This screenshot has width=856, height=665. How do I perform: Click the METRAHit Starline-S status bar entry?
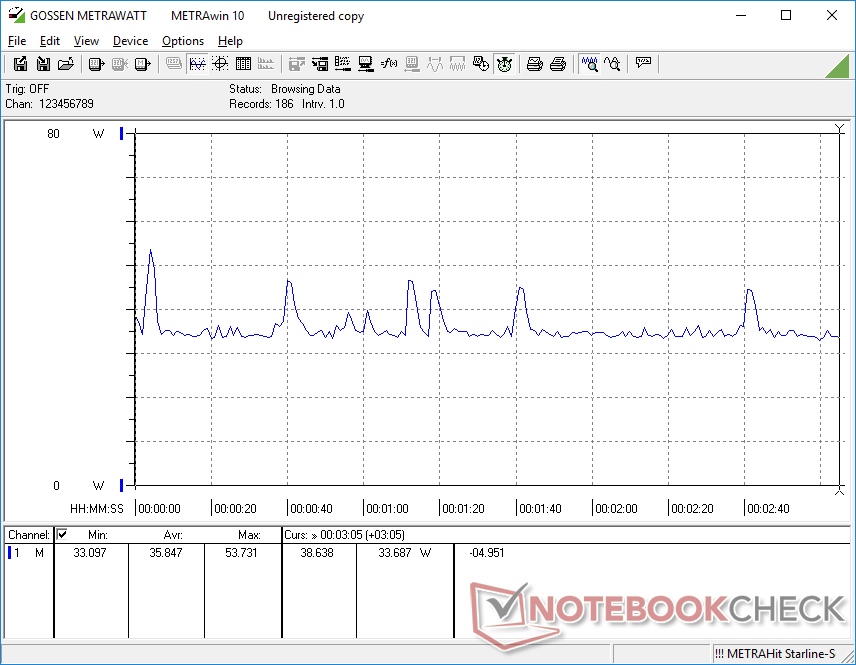[x=775, y=654]
